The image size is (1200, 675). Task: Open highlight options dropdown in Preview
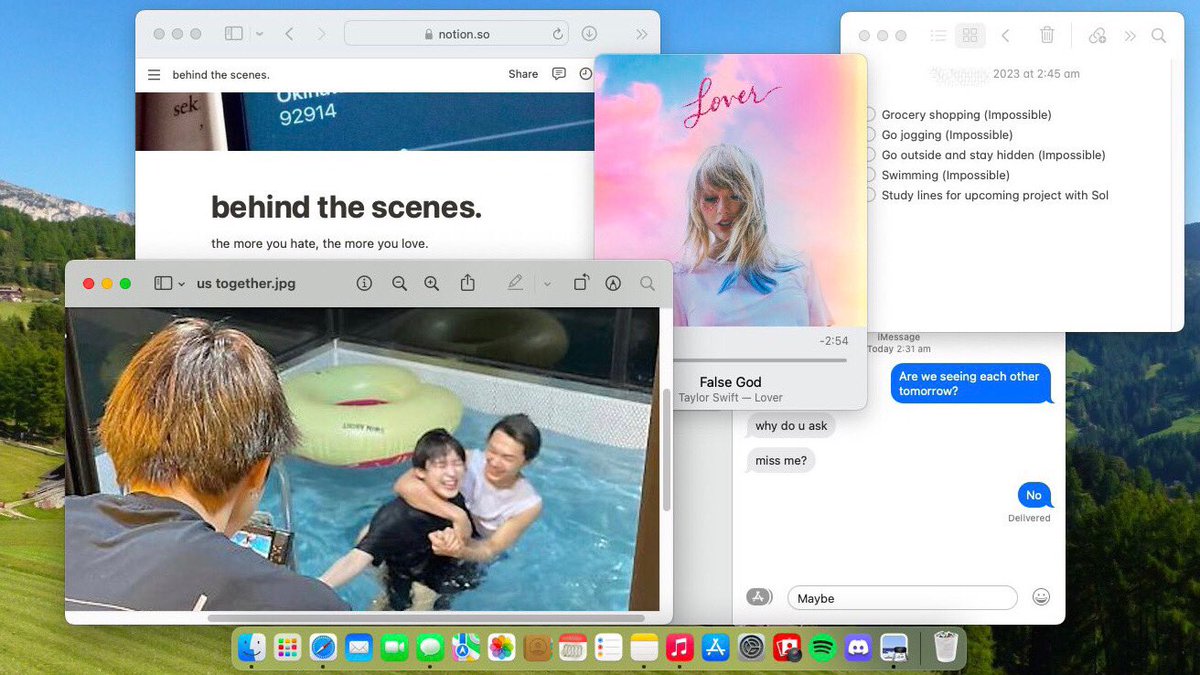pyautogui.click(x=547, y=284)
